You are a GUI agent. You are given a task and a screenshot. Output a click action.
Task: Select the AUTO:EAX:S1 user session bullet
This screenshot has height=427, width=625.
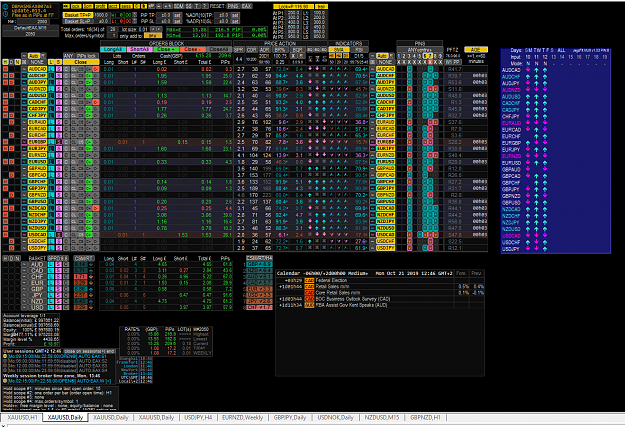click(5, 356)
